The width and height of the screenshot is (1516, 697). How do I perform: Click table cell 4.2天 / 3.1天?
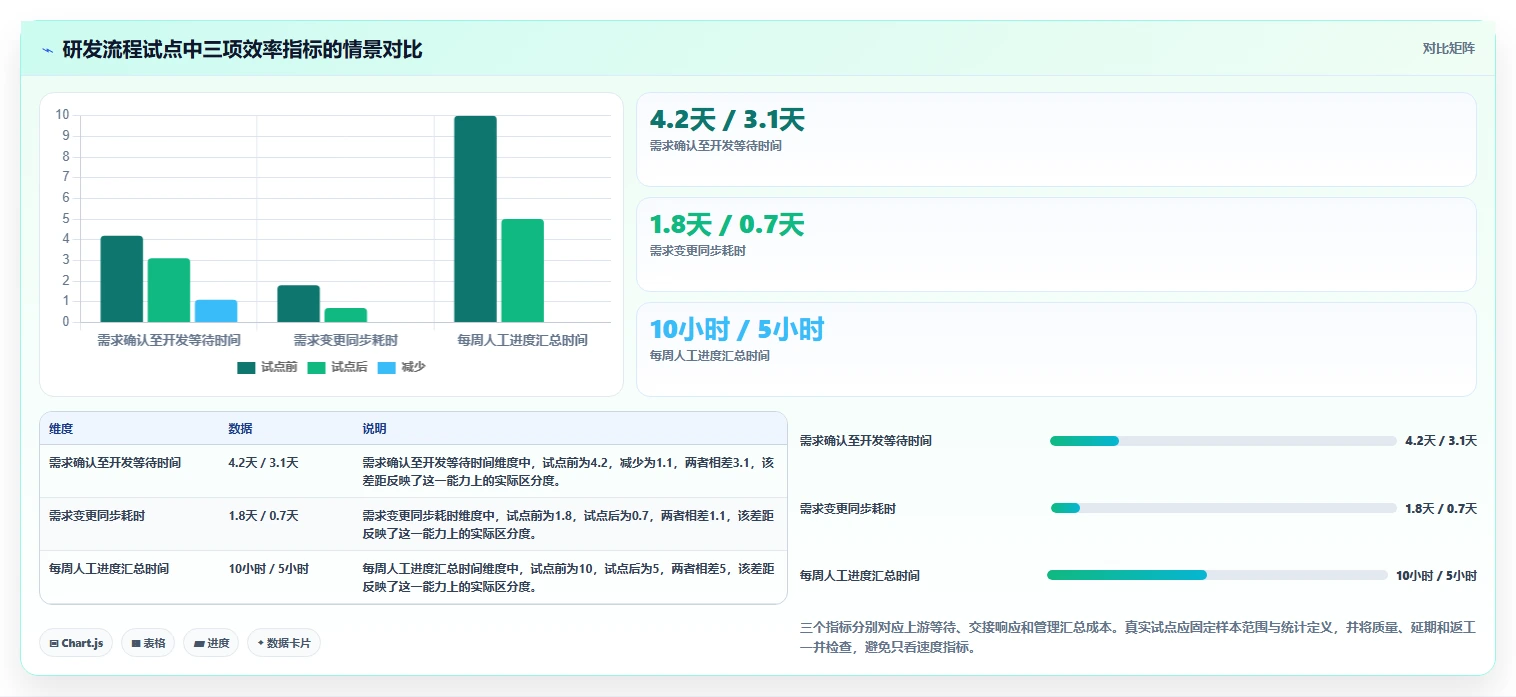tap(263, 463)
